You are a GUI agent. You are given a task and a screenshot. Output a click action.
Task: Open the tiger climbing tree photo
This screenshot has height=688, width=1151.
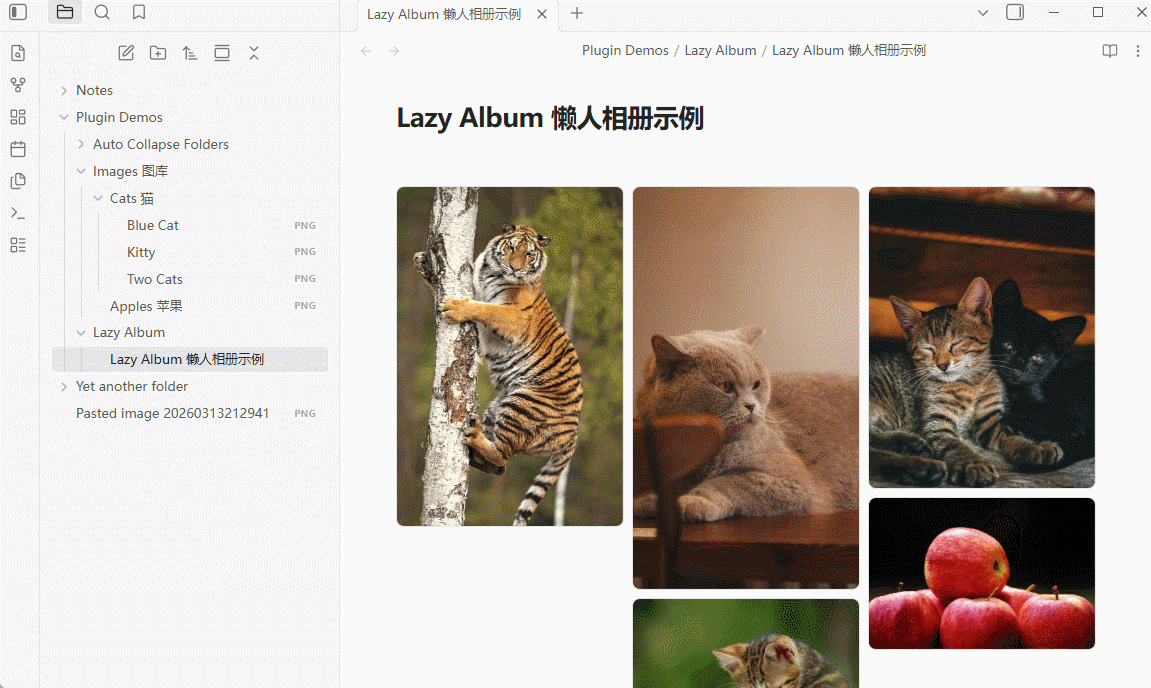click(509, 356)
